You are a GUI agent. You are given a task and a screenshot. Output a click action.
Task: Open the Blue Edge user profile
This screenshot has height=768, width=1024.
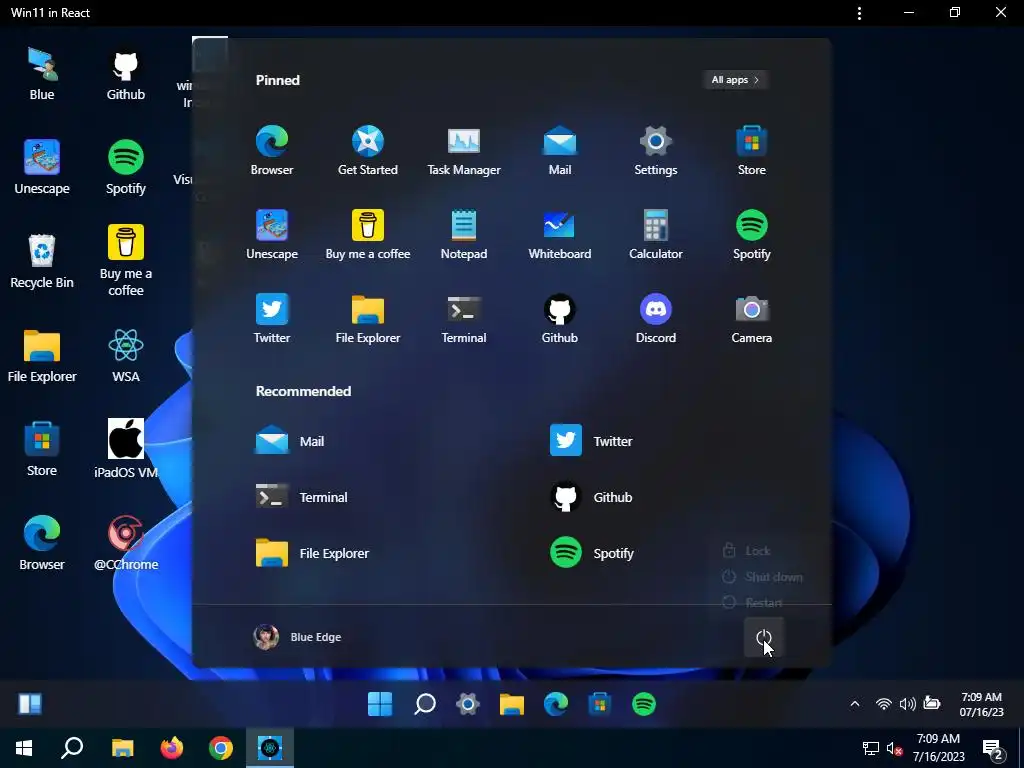click(297, 637)
